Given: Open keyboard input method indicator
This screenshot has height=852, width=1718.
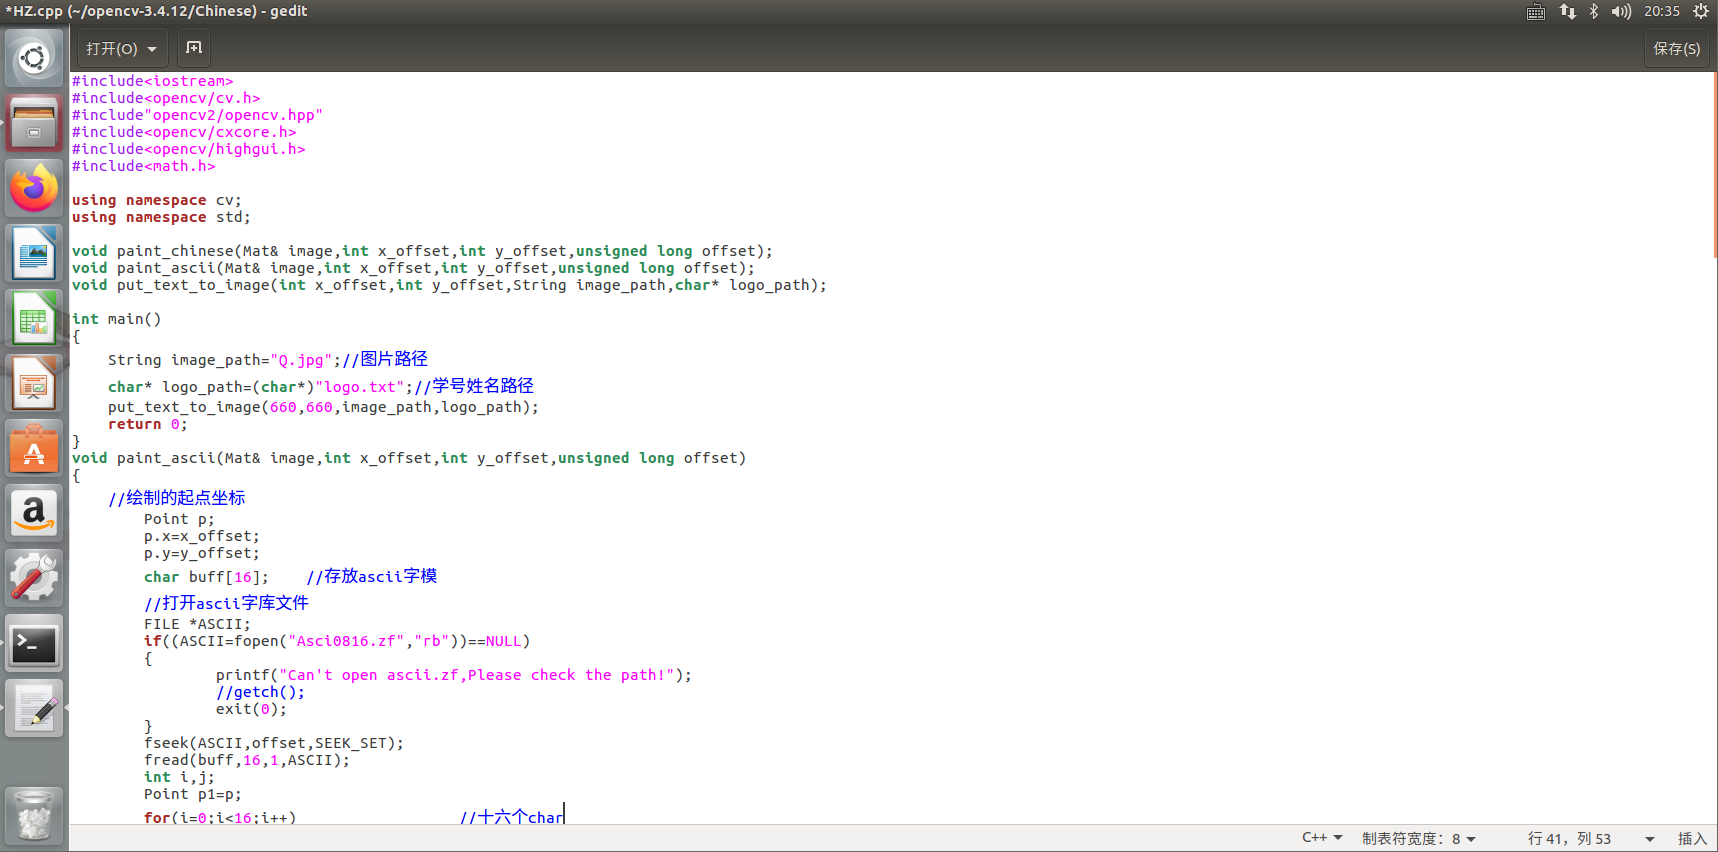Looking at the screenshot, I should (x=1536, y=11).
